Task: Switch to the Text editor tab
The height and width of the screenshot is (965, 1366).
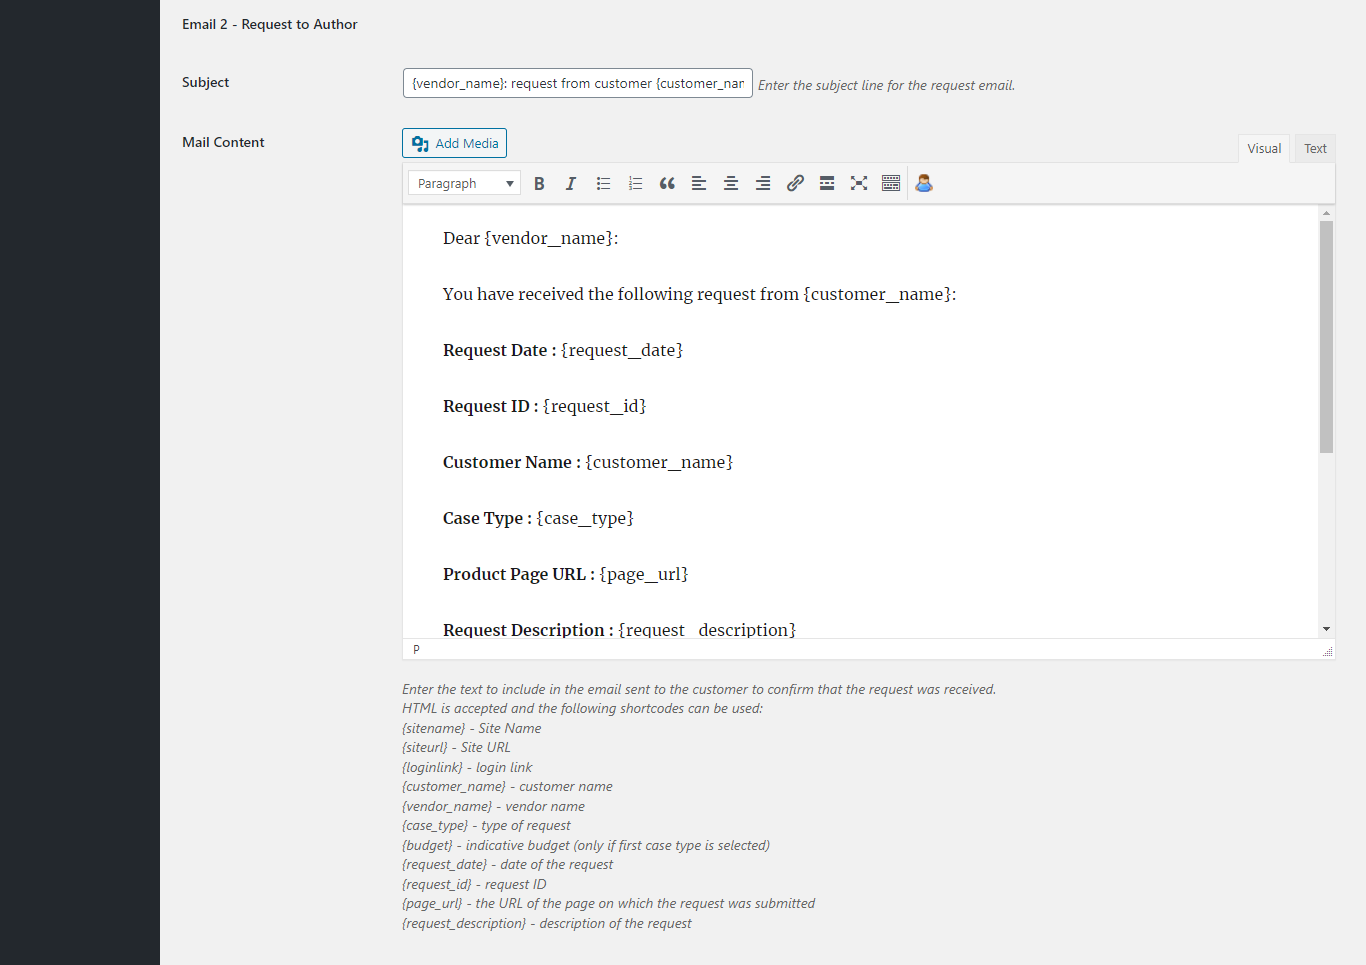Action: coord(1315,149)
